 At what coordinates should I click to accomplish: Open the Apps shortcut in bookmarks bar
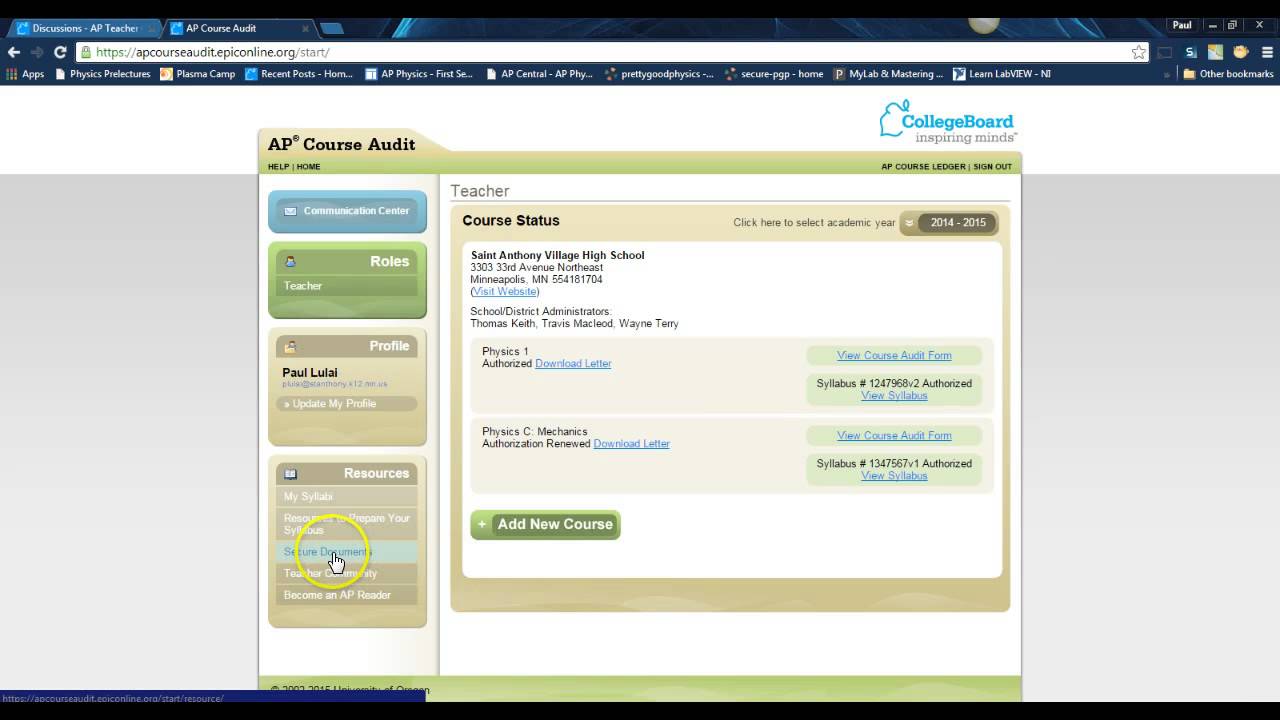[25, 74]
